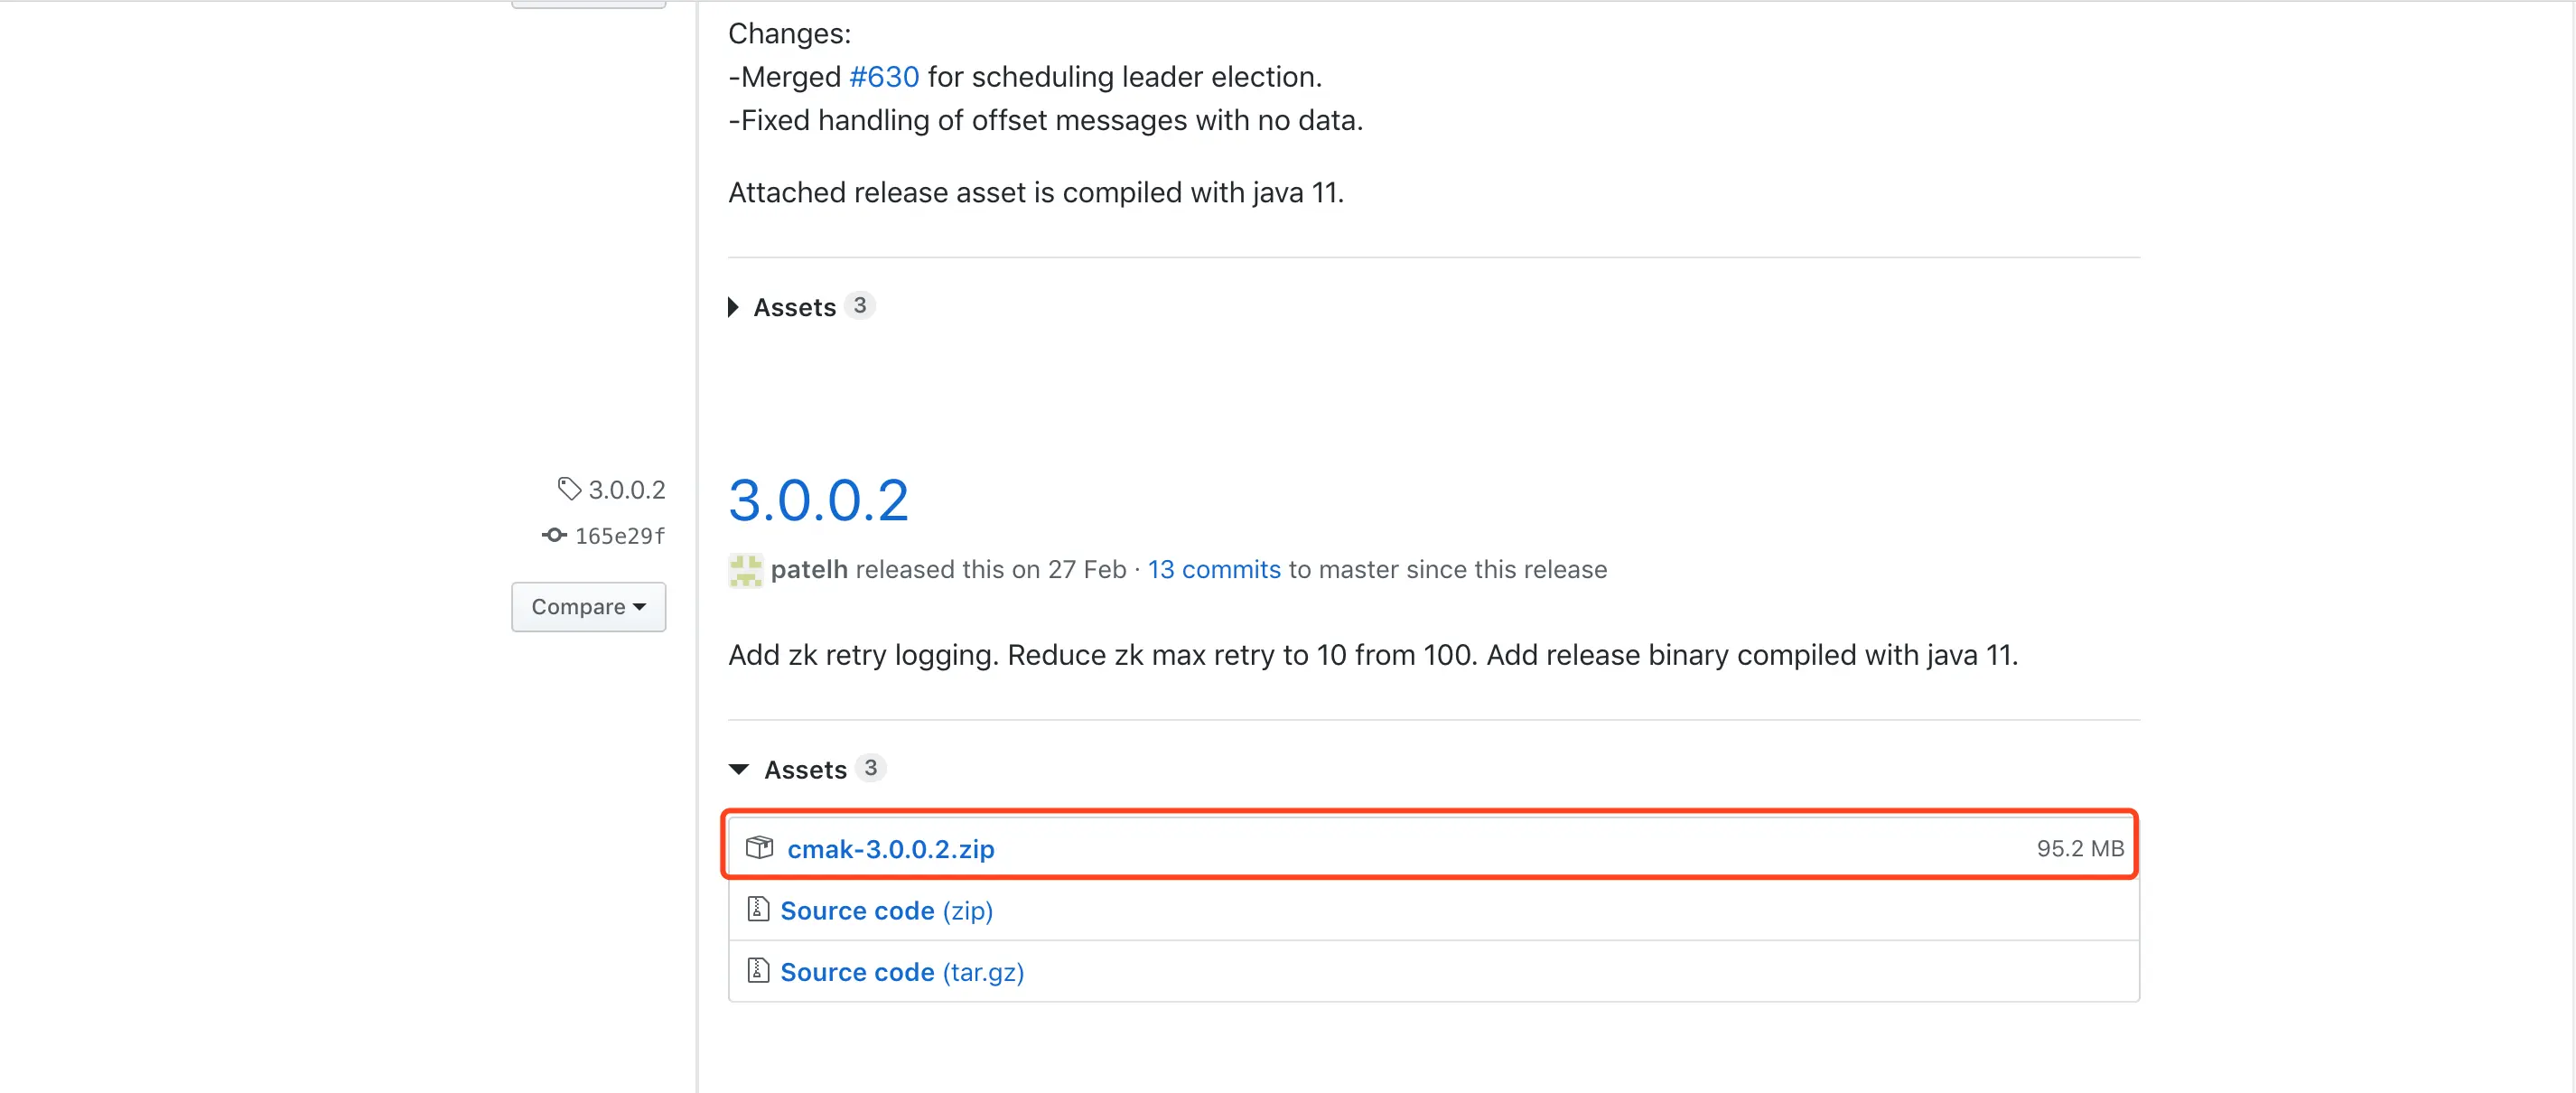Download cmak-3.0.0.2.zip
The width and height of the screenshot is (2576, 1093).
pos(890,849)
